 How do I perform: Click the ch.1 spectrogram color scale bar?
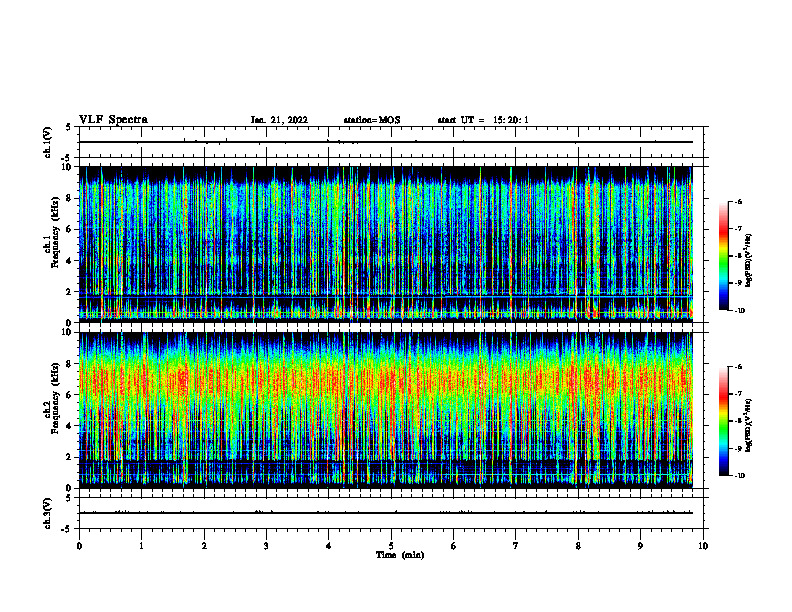(723, 256)
